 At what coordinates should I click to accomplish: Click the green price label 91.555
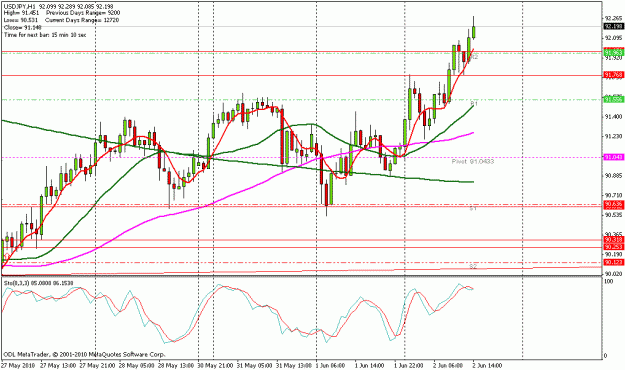[x=613, y=100]
